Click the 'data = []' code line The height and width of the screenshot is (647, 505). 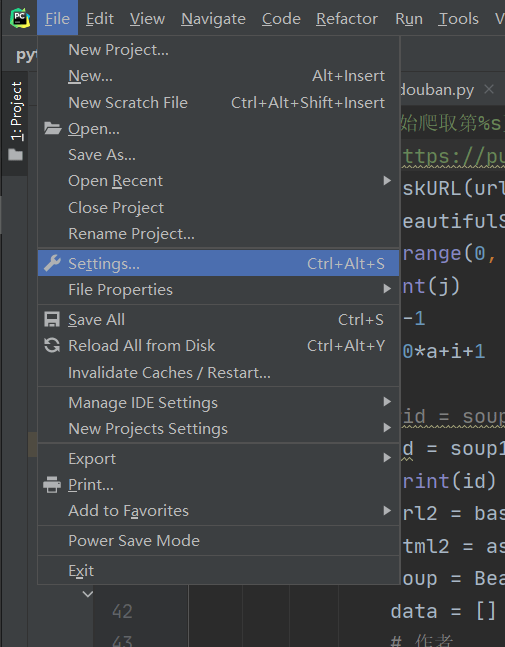(443, 611)
